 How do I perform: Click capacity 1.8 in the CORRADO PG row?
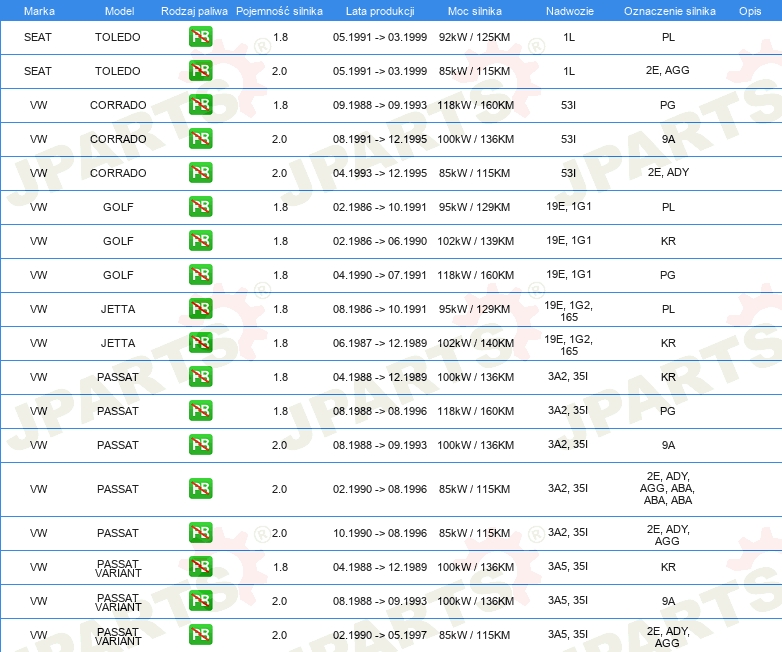tap(280, 105)
